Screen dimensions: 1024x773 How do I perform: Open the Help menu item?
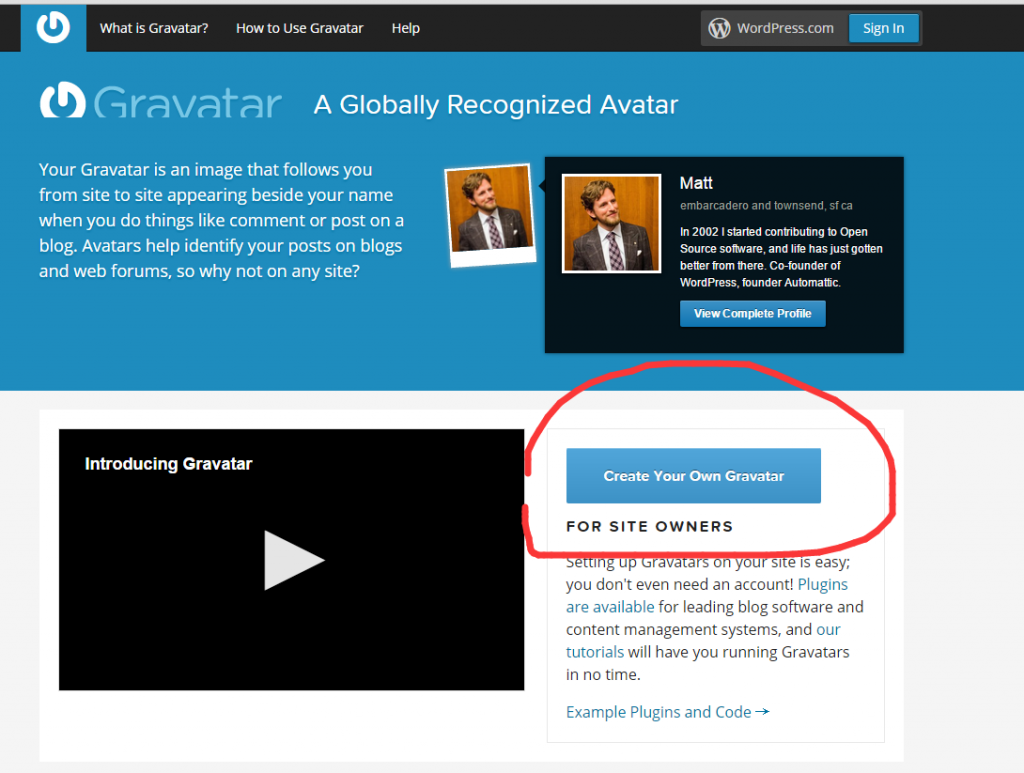pos(406,28)
